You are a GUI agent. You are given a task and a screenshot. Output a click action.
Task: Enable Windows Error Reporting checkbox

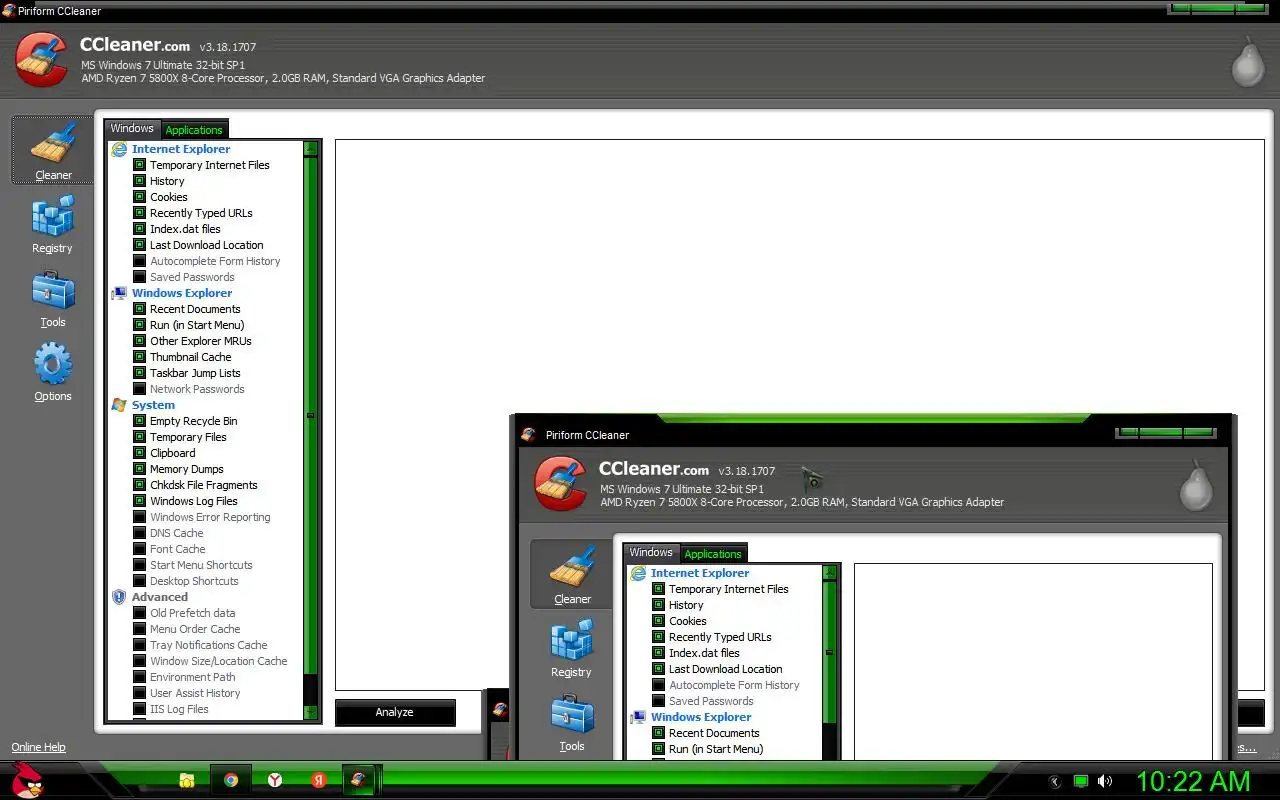point(140,517)
